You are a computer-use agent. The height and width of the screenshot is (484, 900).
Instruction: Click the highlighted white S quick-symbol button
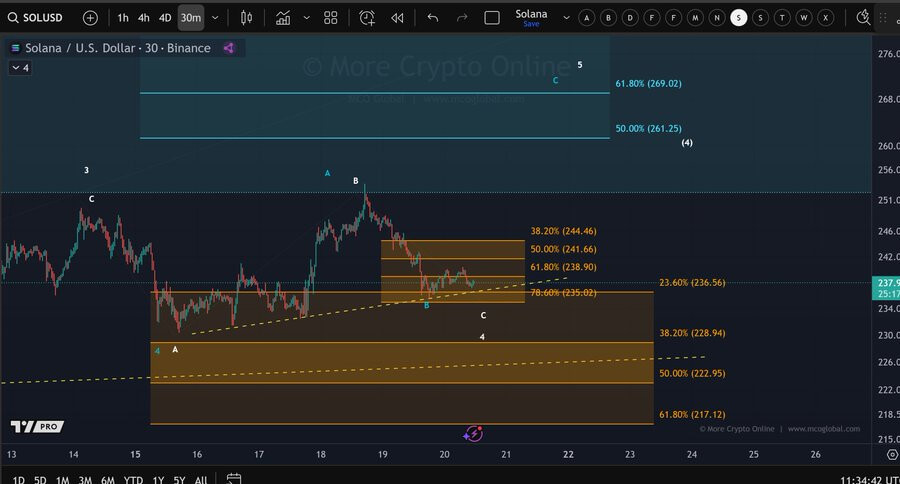739,18
